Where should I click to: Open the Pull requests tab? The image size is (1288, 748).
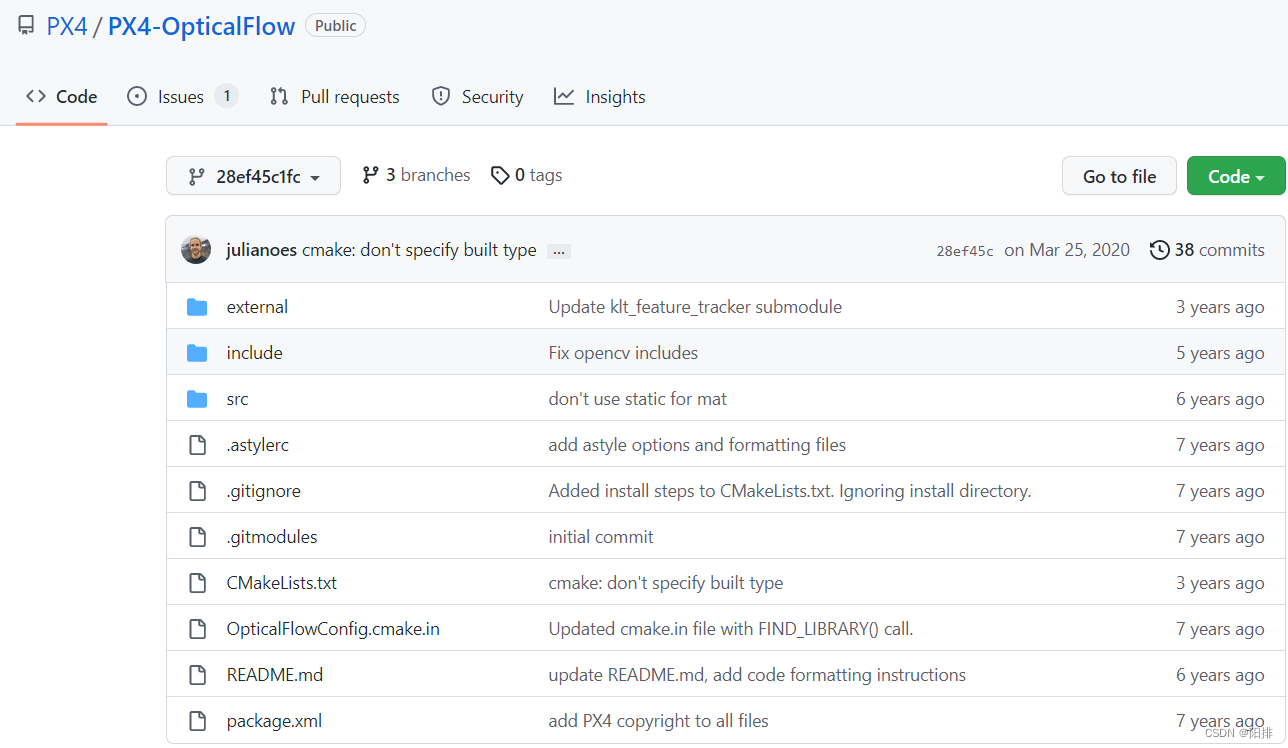tap(335, 97)
